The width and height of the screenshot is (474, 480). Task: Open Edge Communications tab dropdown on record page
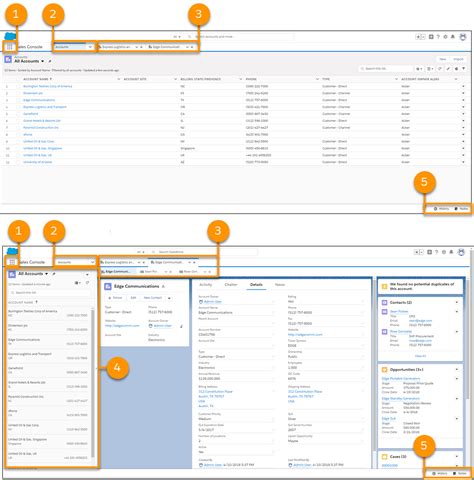(x=190, y=263)
